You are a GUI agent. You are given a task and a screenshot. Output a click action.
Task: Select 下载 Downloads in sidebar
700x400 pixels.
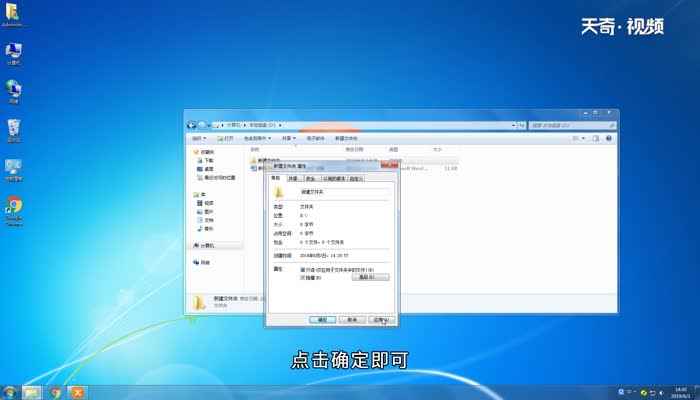point(205,161)
